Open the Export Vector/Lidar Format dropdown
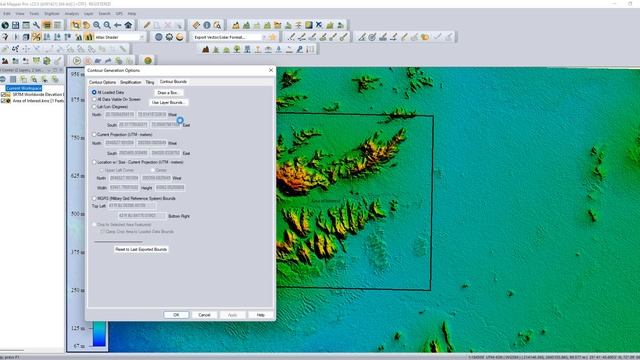640x360 pixels. (230, 37)
